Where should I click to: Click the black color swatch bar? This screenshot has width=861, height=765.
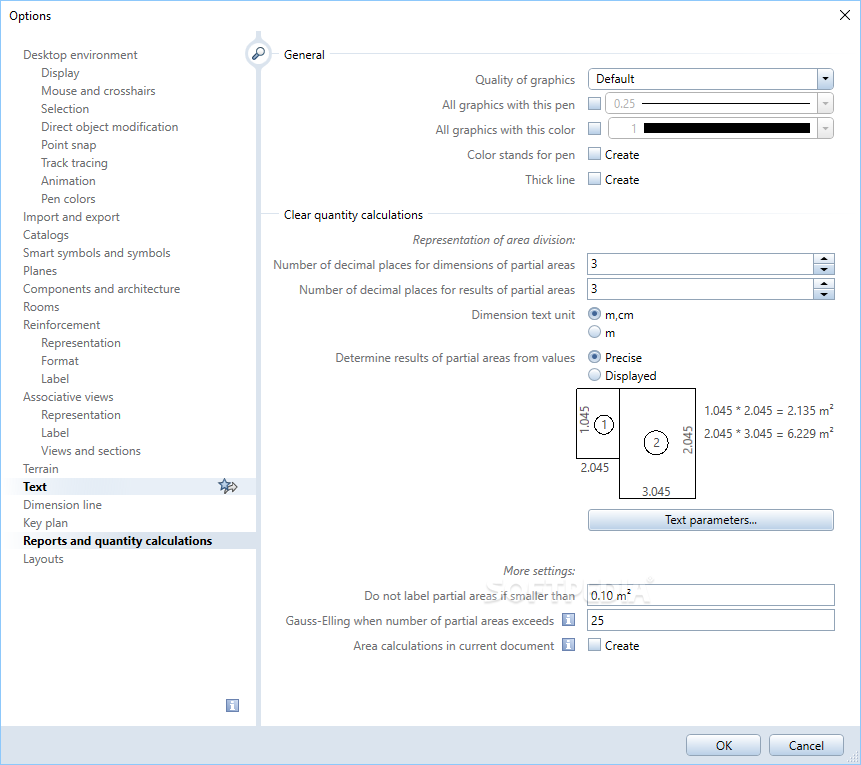pyautogui.click(x=726, y=128)
